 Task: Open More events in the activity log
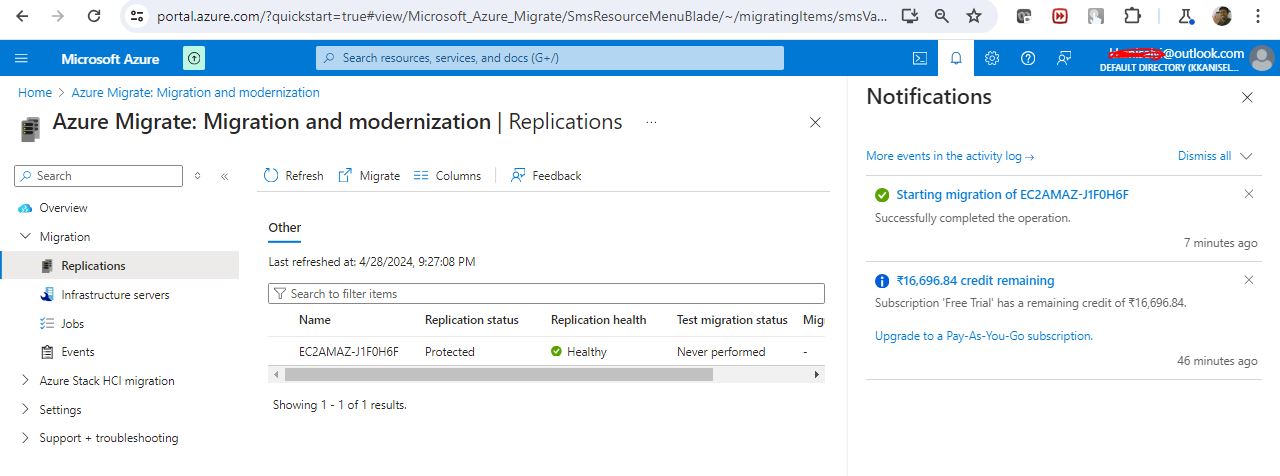(x=949, y=156)
